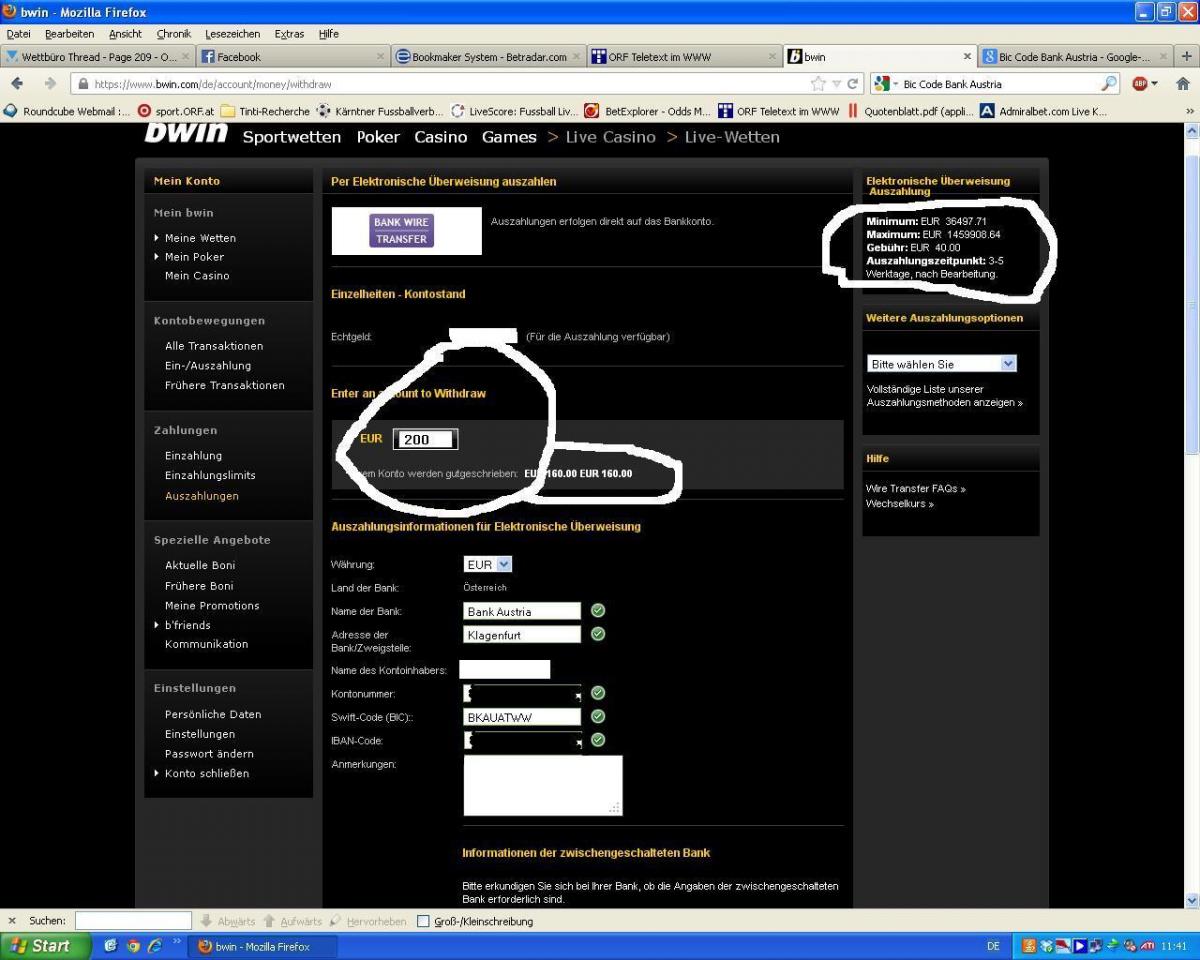Open the 'Bitte wählen Sie' dropdown
The width and height of the screenshot is (1200, 960).
(x=941, y=364)
